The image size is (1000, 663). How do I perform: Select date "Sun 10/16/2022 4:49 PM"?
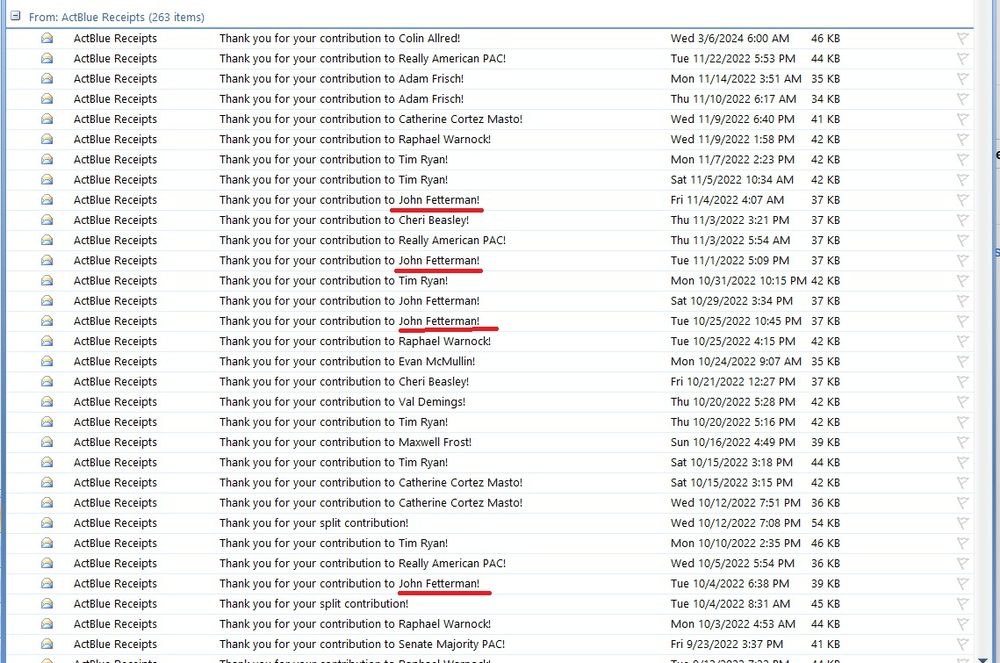point(733,442)
